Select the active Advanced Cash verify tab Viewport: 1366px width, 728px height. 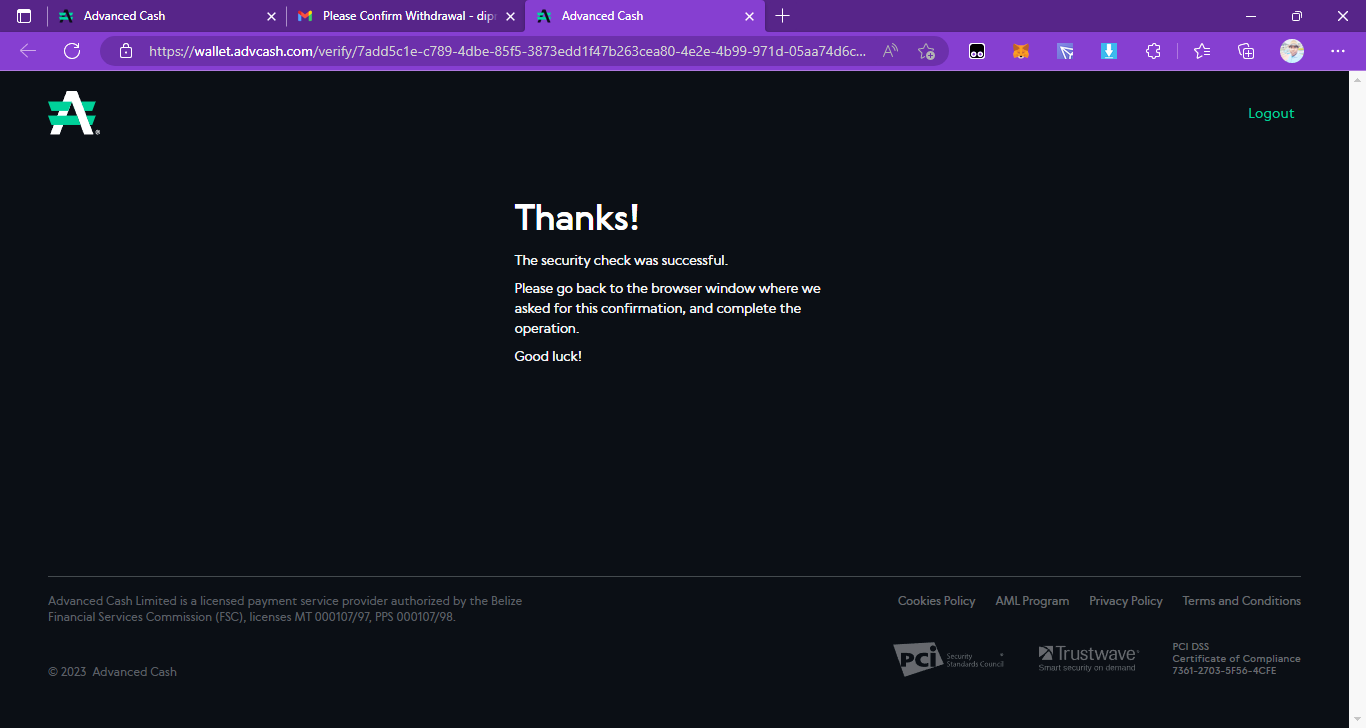(x=645, y=16)
